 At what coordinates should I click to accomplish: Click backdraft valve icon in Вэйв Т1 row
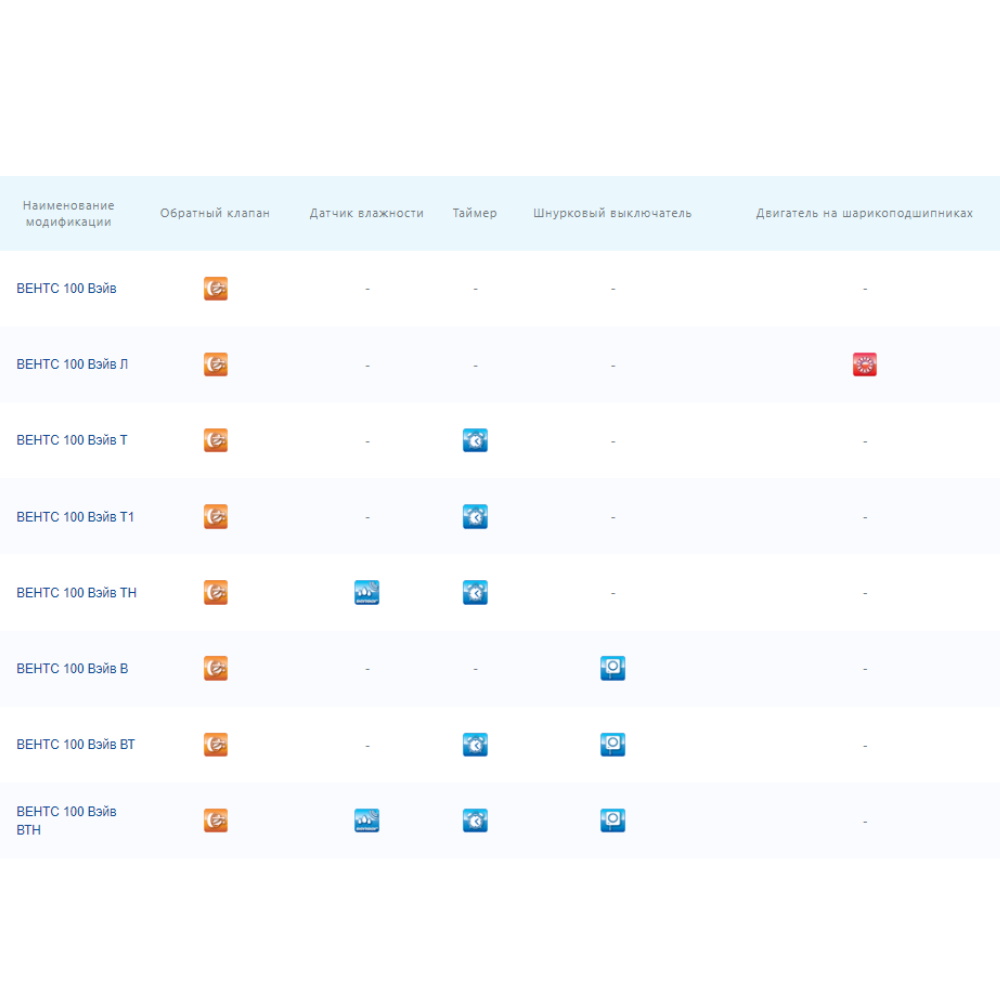pyautogui.click(x=216, y=517)
